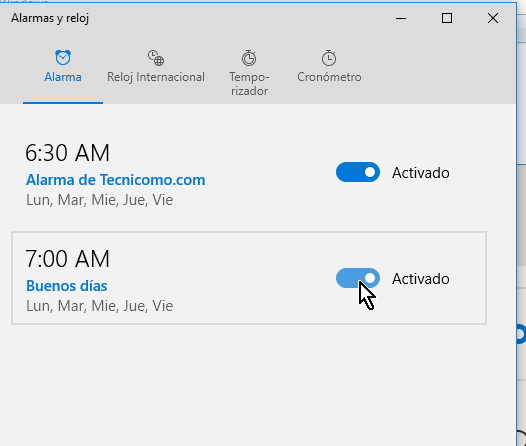The height and width of the screenshot is (446, 526).
Task: Maximize the Alarmas y reloj window
Action: coord(446,18)
